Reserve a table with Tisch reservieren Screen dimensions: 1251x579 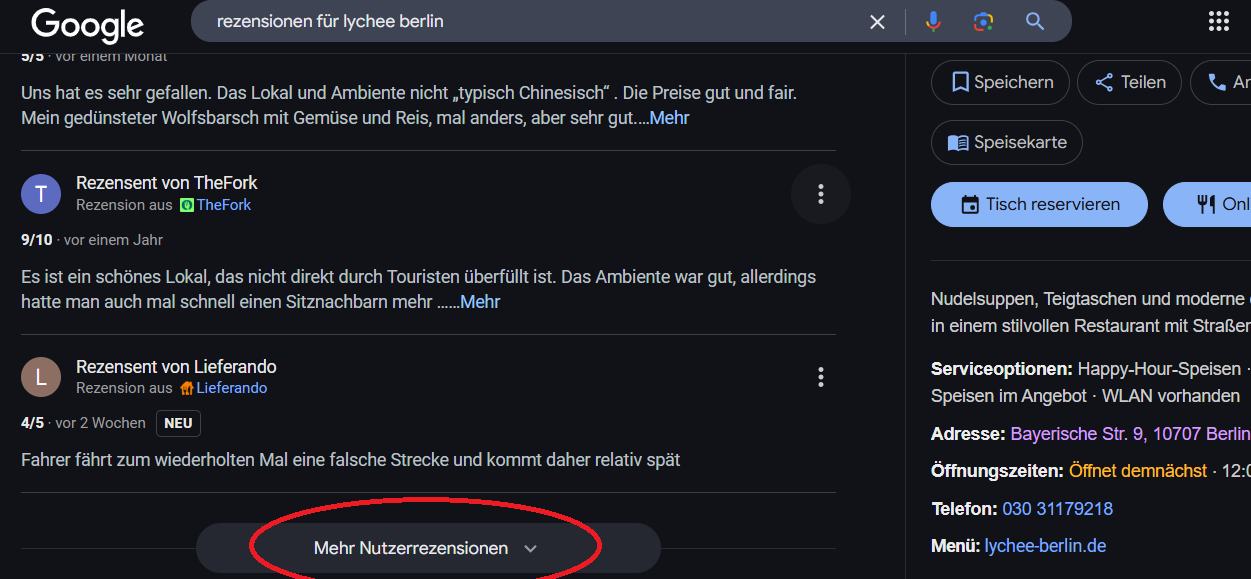(1039, 204)
